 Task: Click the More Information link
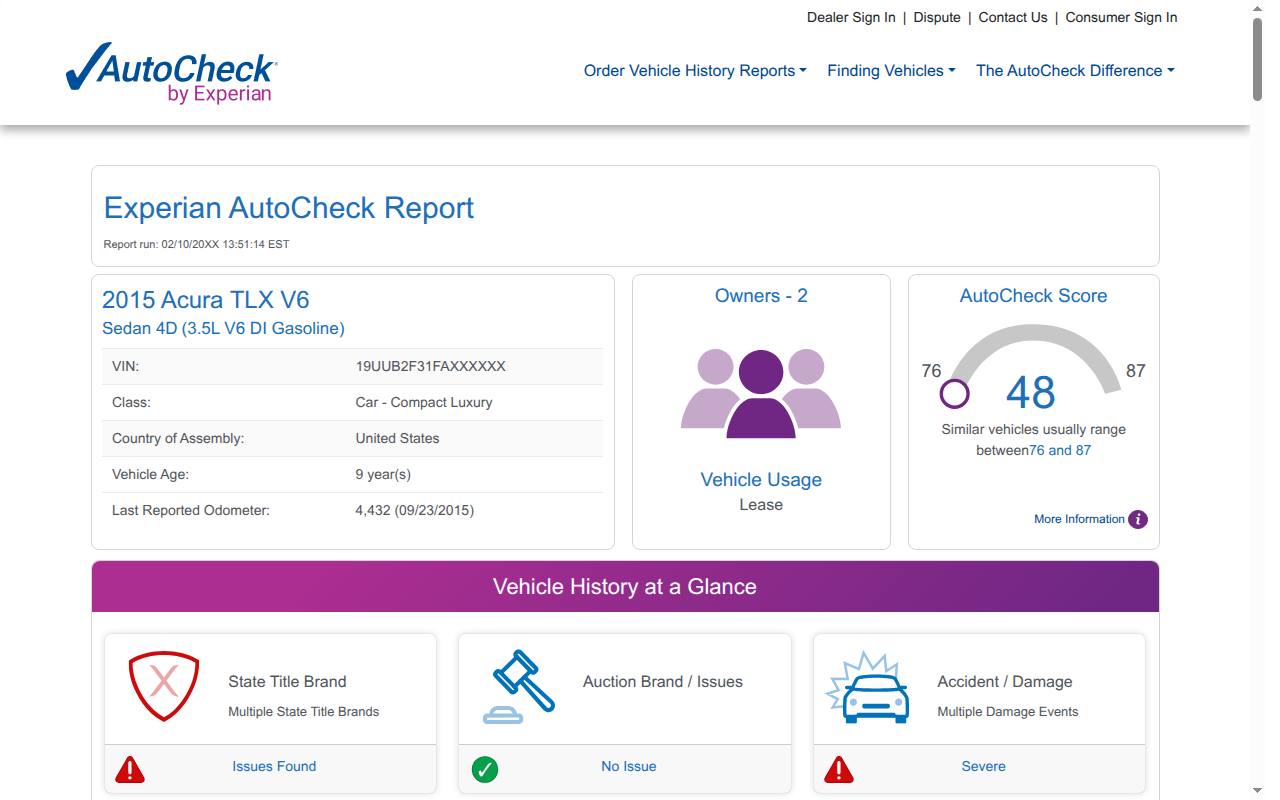point(1079,519)
